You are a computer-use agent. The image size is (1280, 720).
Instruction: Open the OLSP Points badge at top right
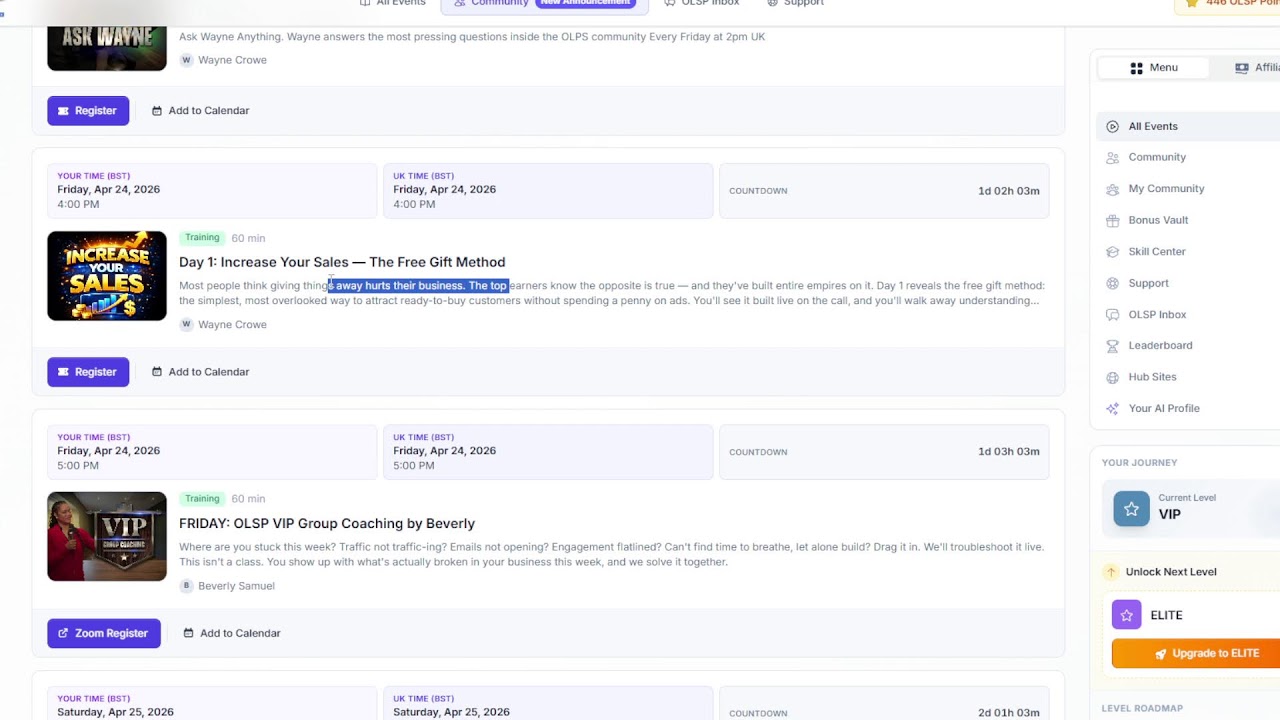tap(1229, 4)
